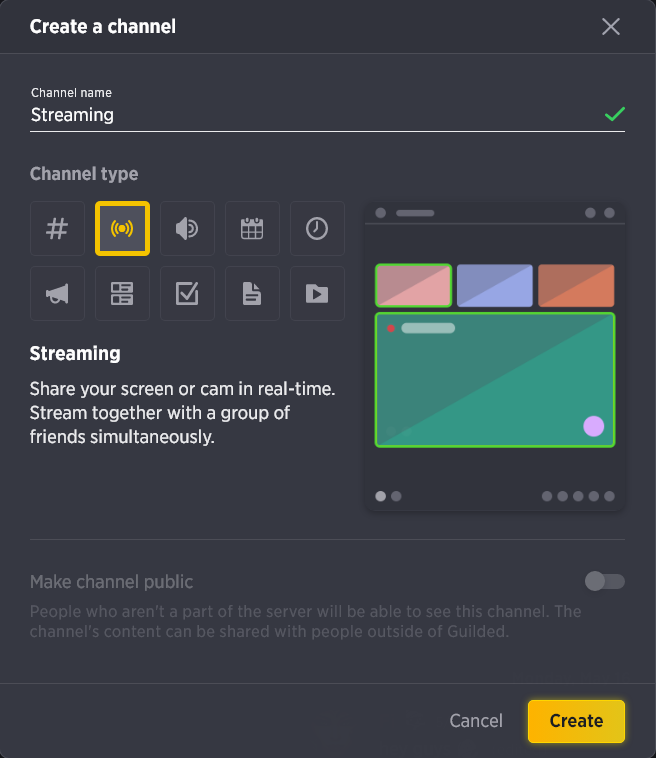656x758 pixels.
Task: Select the Scheduling clock channel type icon
Action: pos(317,229)
